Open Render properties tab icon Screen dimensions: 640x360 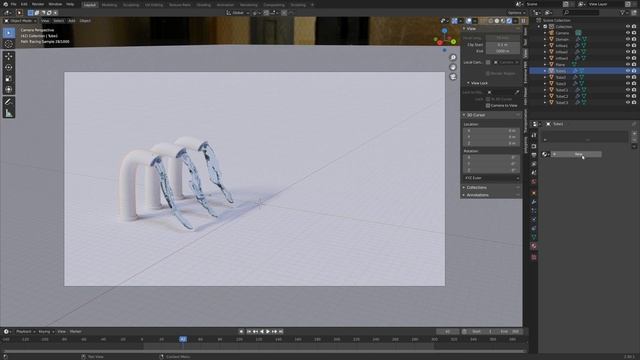[533, 146]
